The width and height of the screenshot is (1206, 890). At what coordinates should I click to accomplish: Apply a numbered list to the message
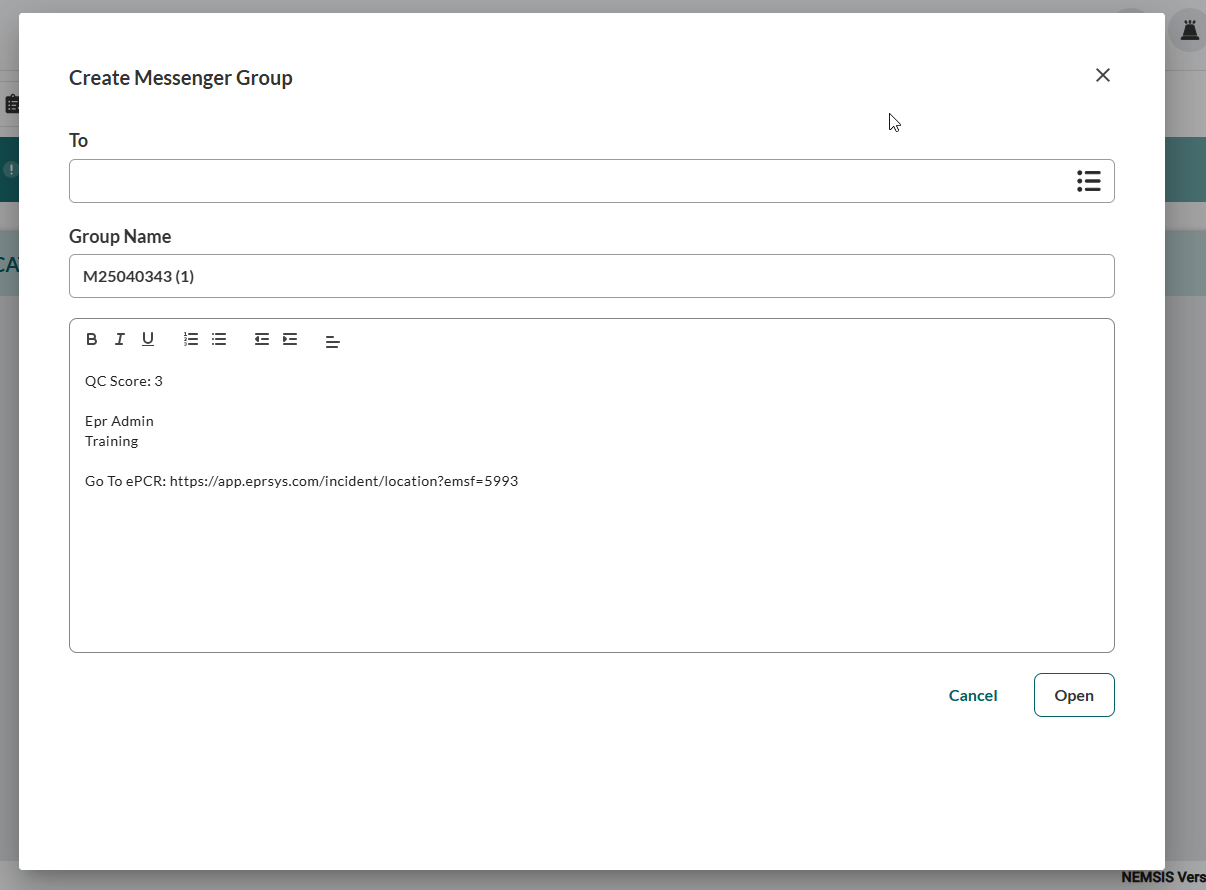coord(191,339)
